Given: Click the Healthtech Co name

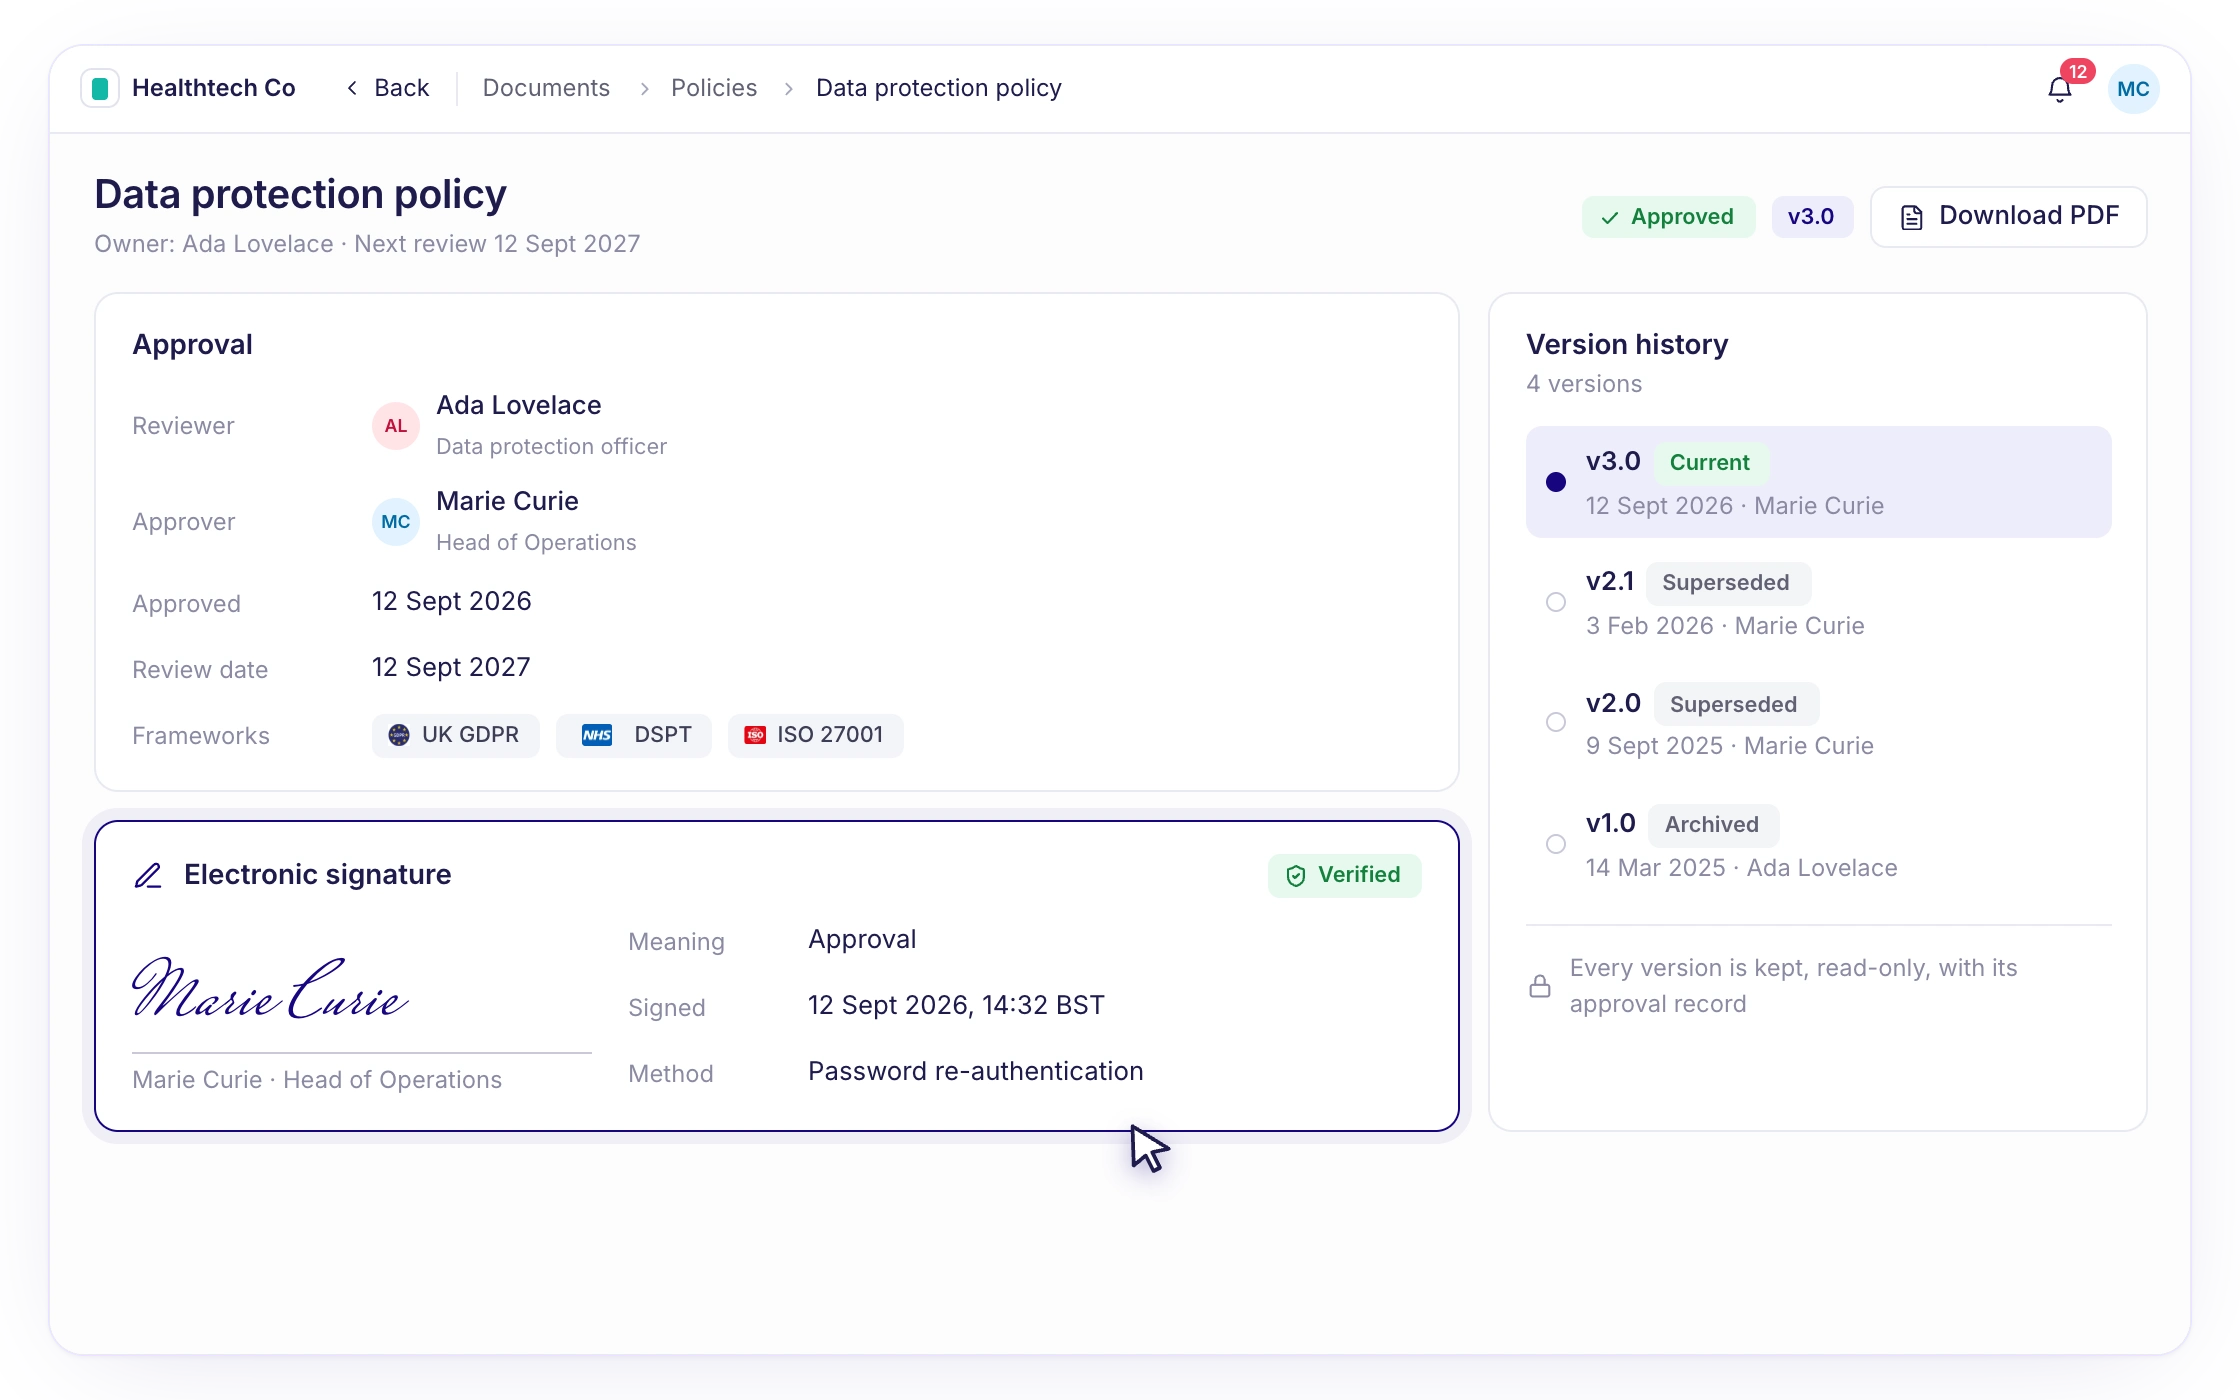Looking at the screenshot, I should (214, 88).
